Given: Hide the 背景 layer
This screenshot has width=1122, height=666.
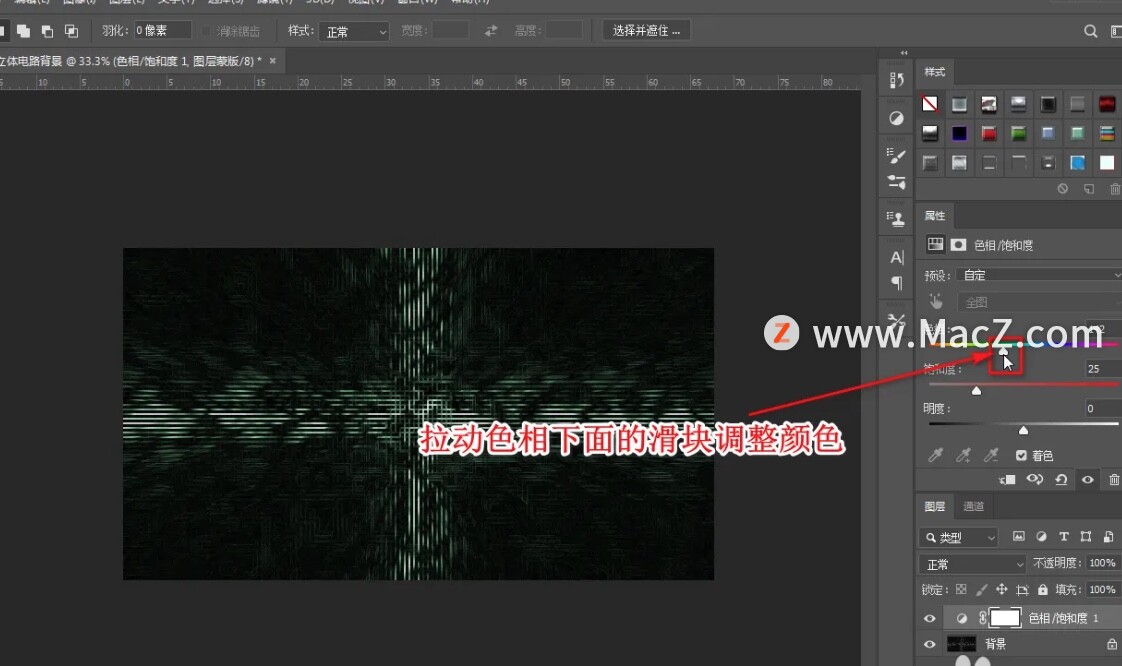Looking at the screenshot, I should [930, 645].
